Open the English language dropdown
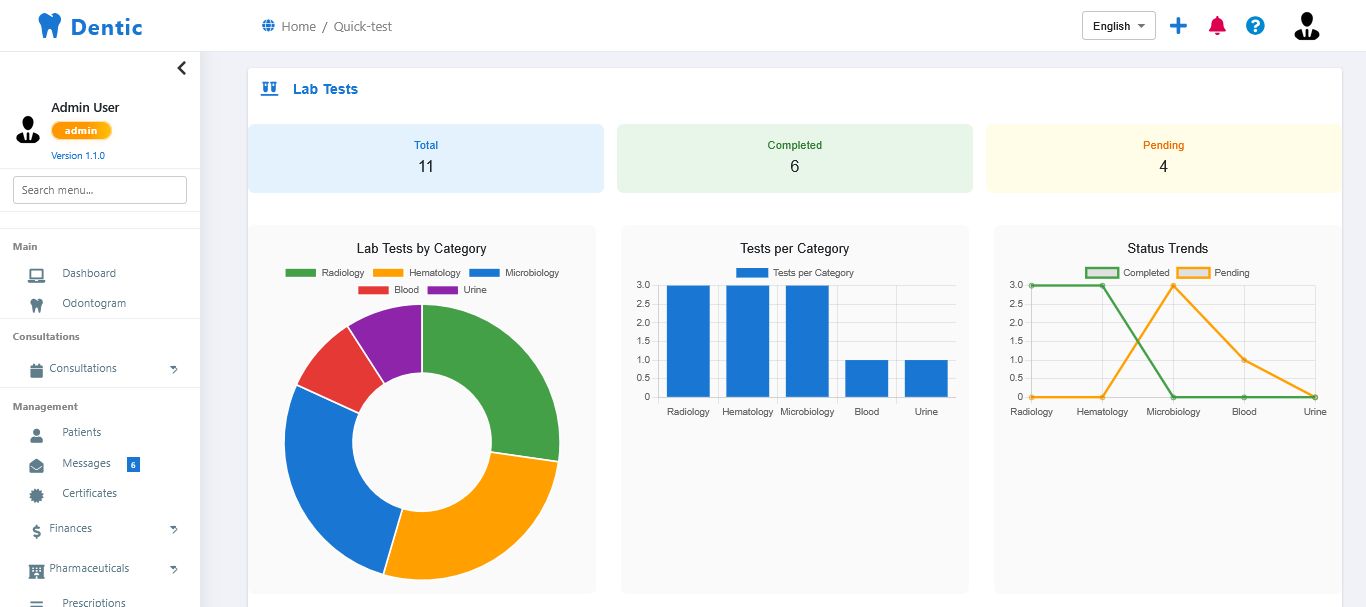Viewport: 1366px width, 607px height. pos(1118,26)
